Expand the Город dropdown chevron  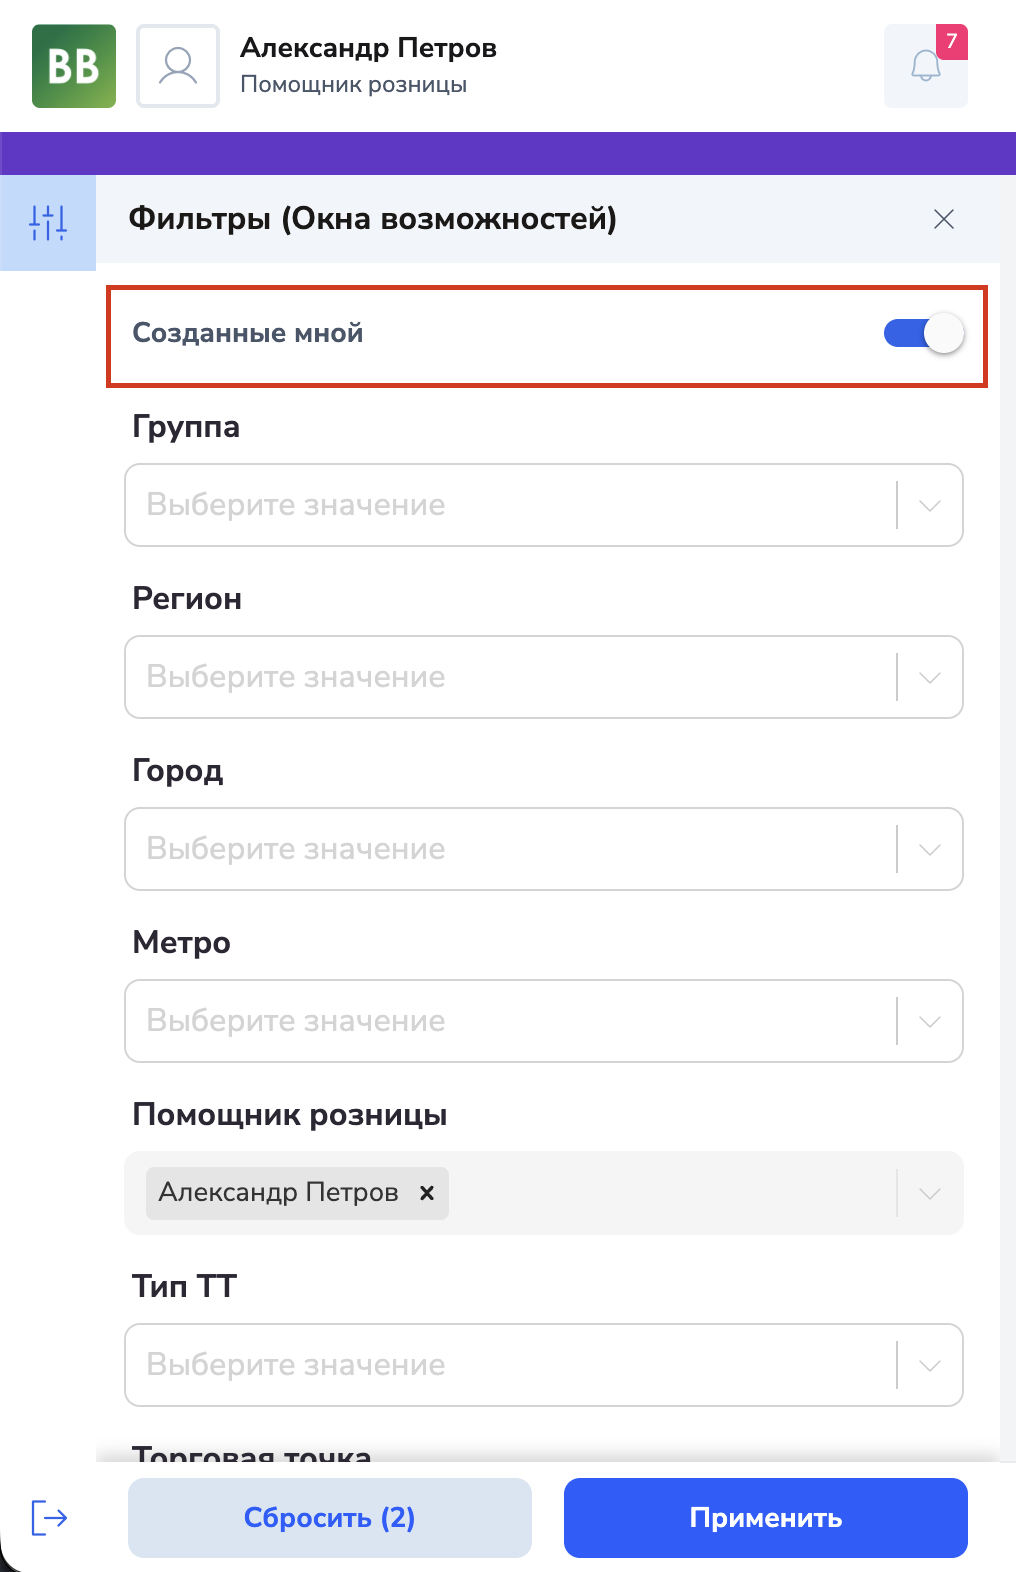(930, 849)
